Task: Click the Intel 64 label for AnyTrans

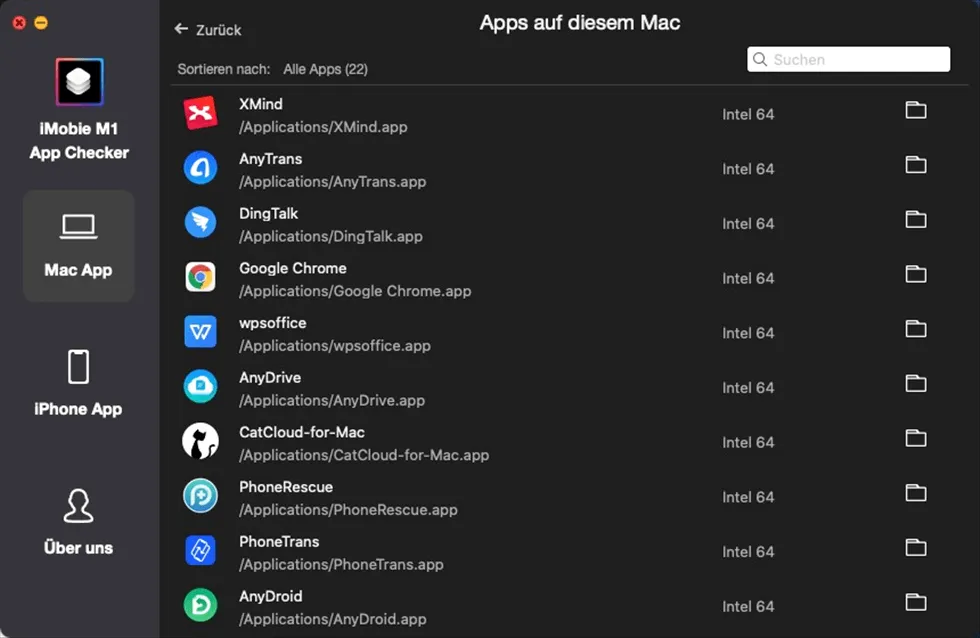Action: 748,169
